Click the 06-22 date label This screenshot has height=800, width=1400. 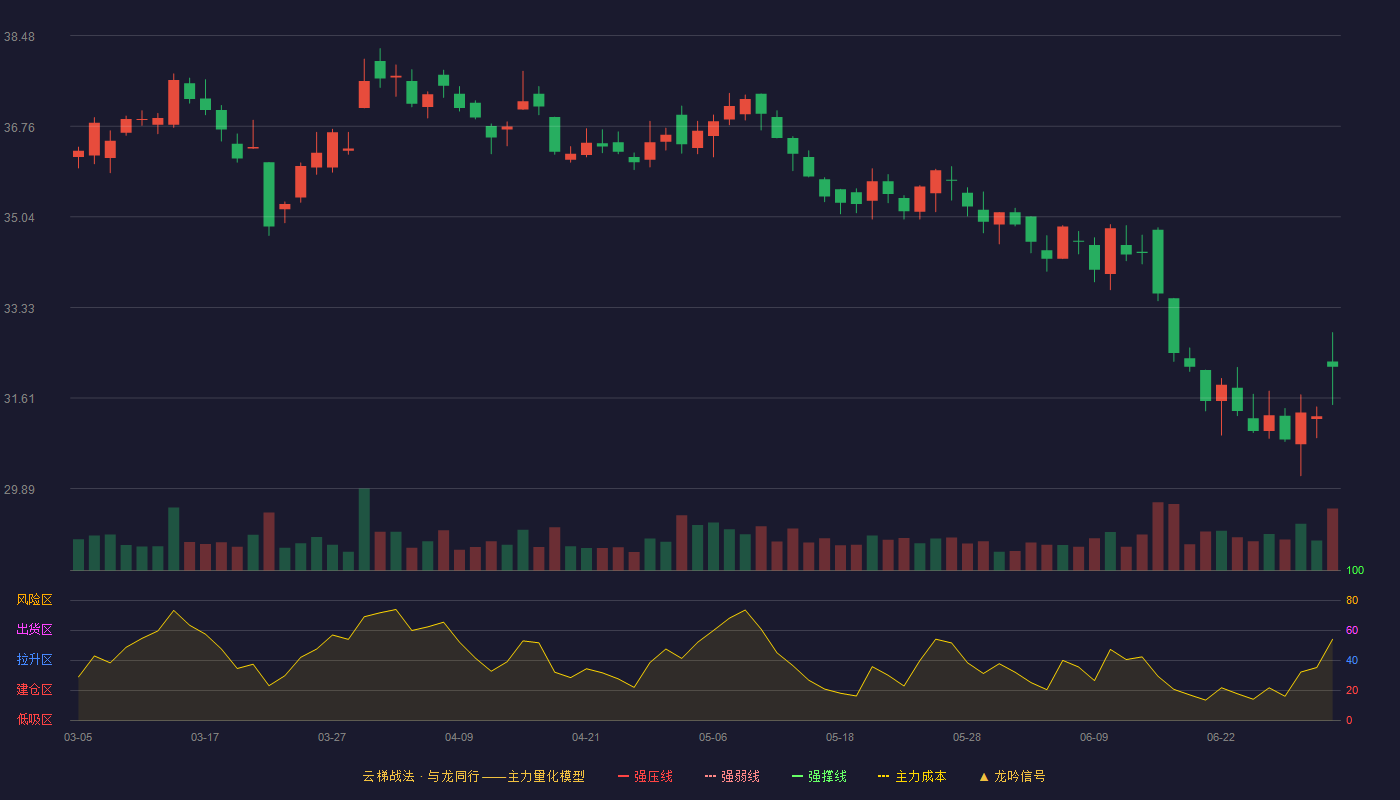coord(1221,737)
